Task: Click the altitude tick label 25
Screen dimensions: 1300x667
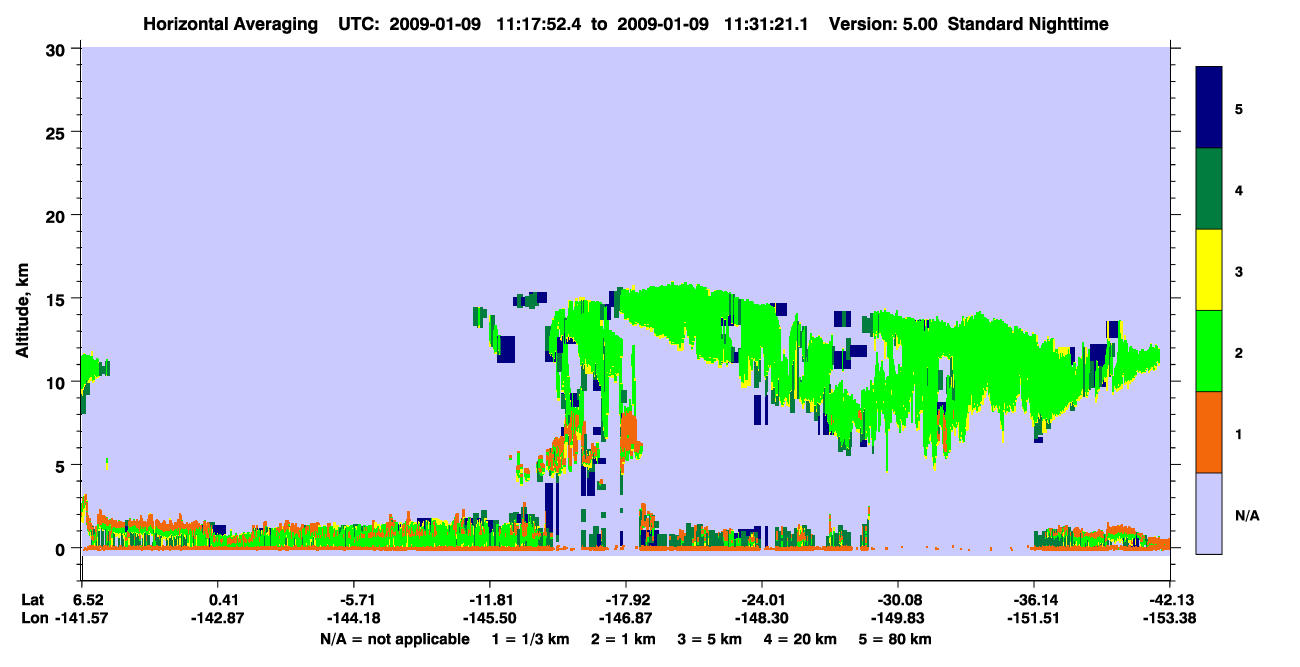Action: pyautogui.click(x=58, y=132)
